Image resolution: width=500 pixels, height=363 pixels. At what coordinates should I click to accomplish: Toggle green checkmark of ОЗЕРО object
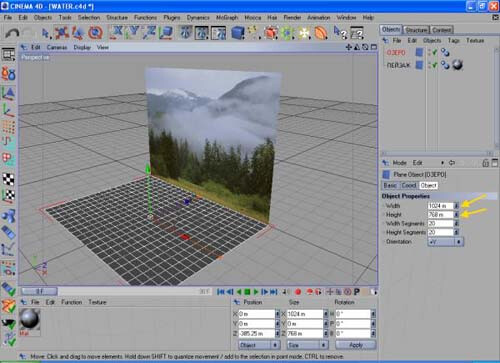coord(434,52)
